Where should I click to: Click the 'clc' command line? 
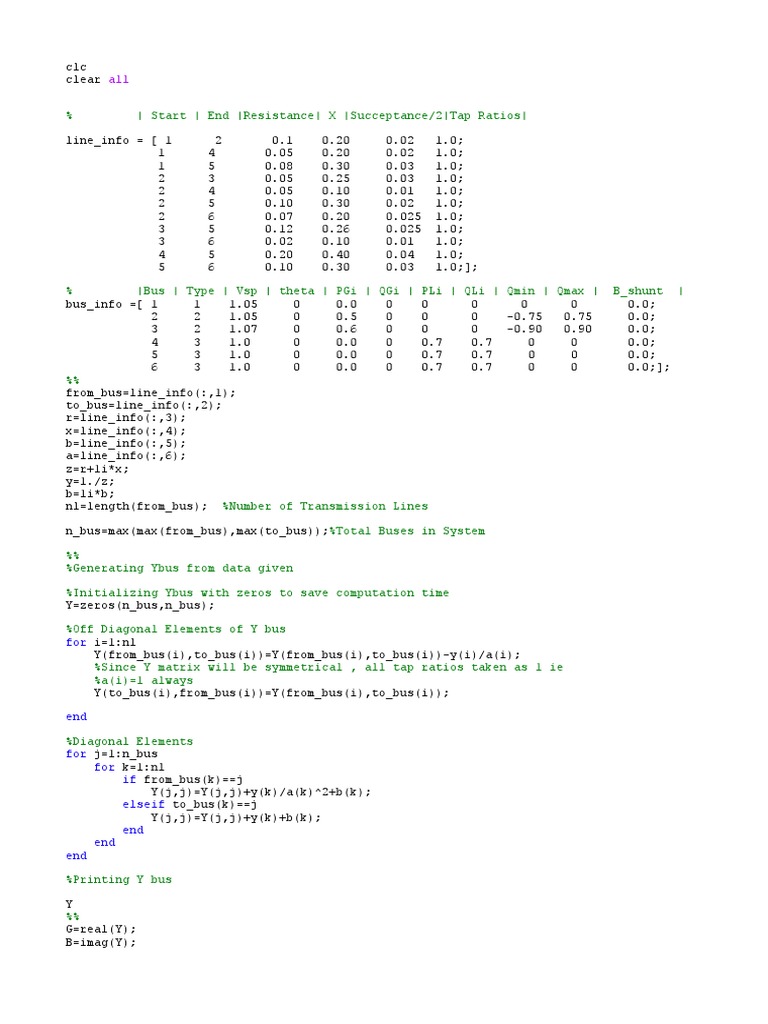coord(76,67)
